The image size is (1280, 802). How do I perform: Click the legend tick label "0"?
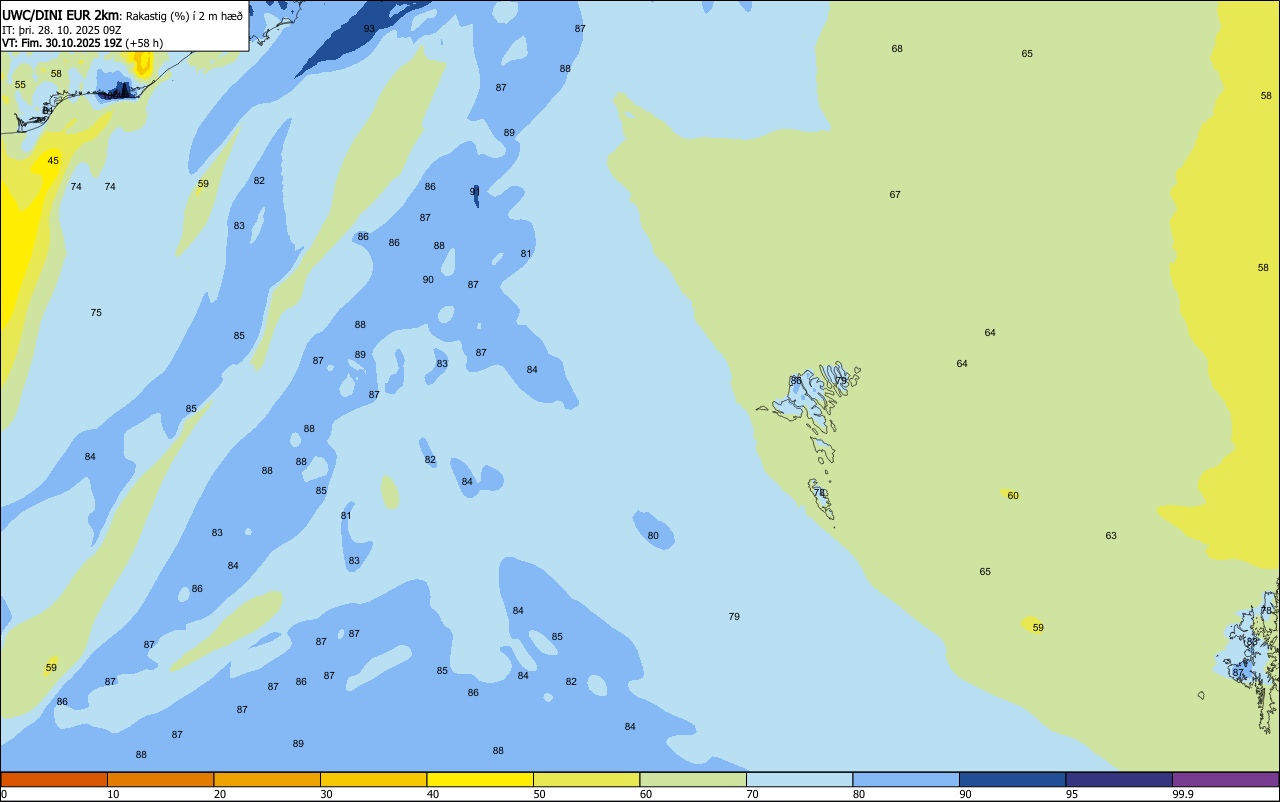(x=4, y=794)
